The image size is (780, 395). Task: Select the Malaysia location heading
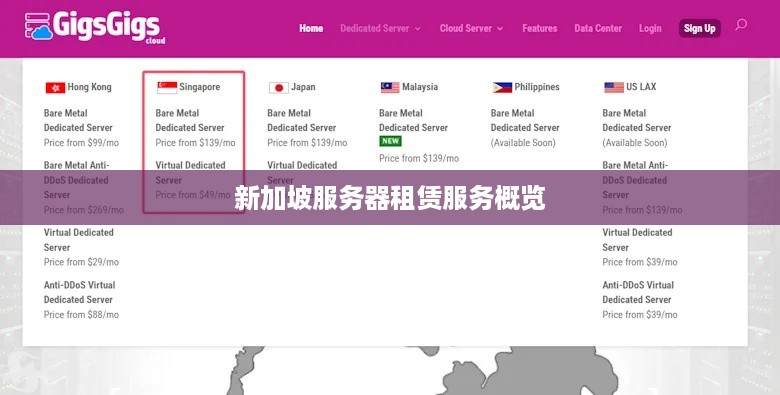[420, 87]
